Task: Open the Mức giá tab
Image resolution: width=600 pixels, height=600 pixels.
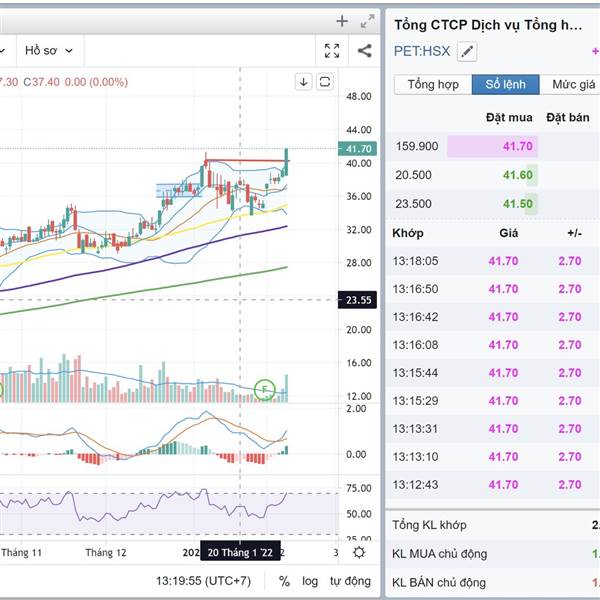Action: [x=571, y=85]
